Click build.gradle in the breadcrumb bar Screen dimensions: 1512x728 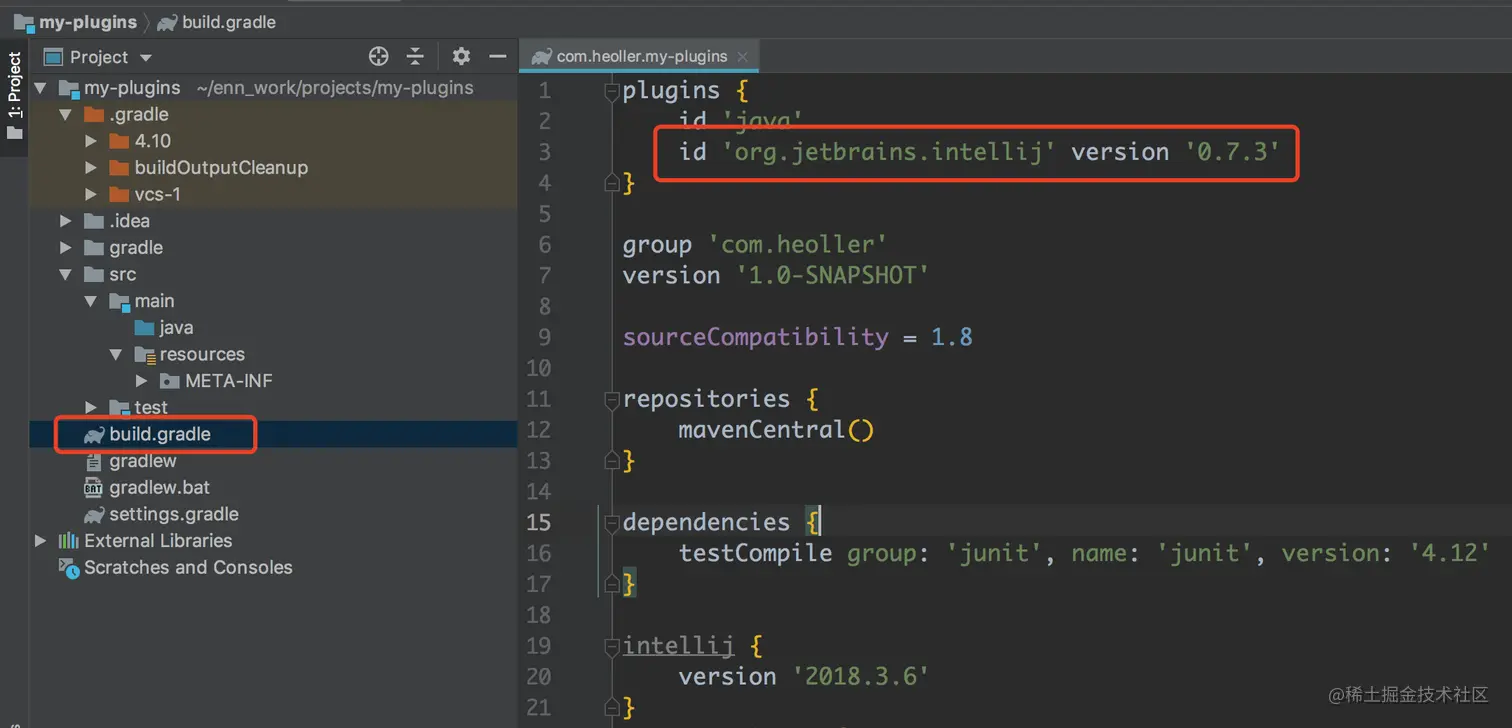(x=228, y=21)
